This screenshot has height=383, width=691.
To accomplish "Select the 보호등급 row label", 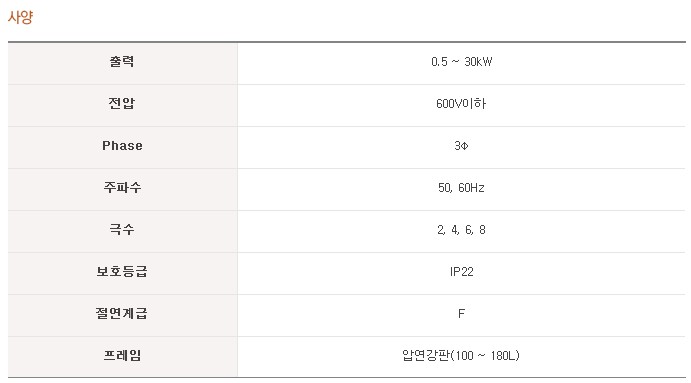I will tap(122, 271).
